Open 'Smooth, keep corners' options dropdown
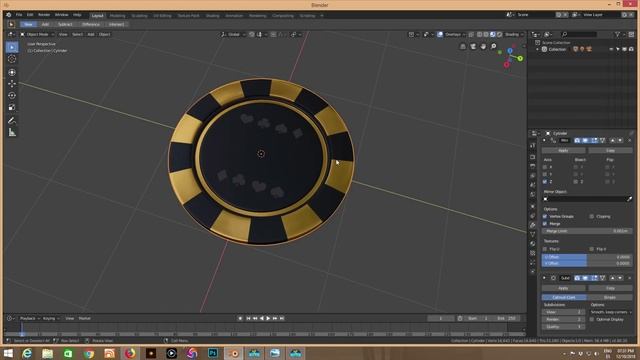This screenshot has width=640, height=360. pyautogui.click(x=611, y=312)
